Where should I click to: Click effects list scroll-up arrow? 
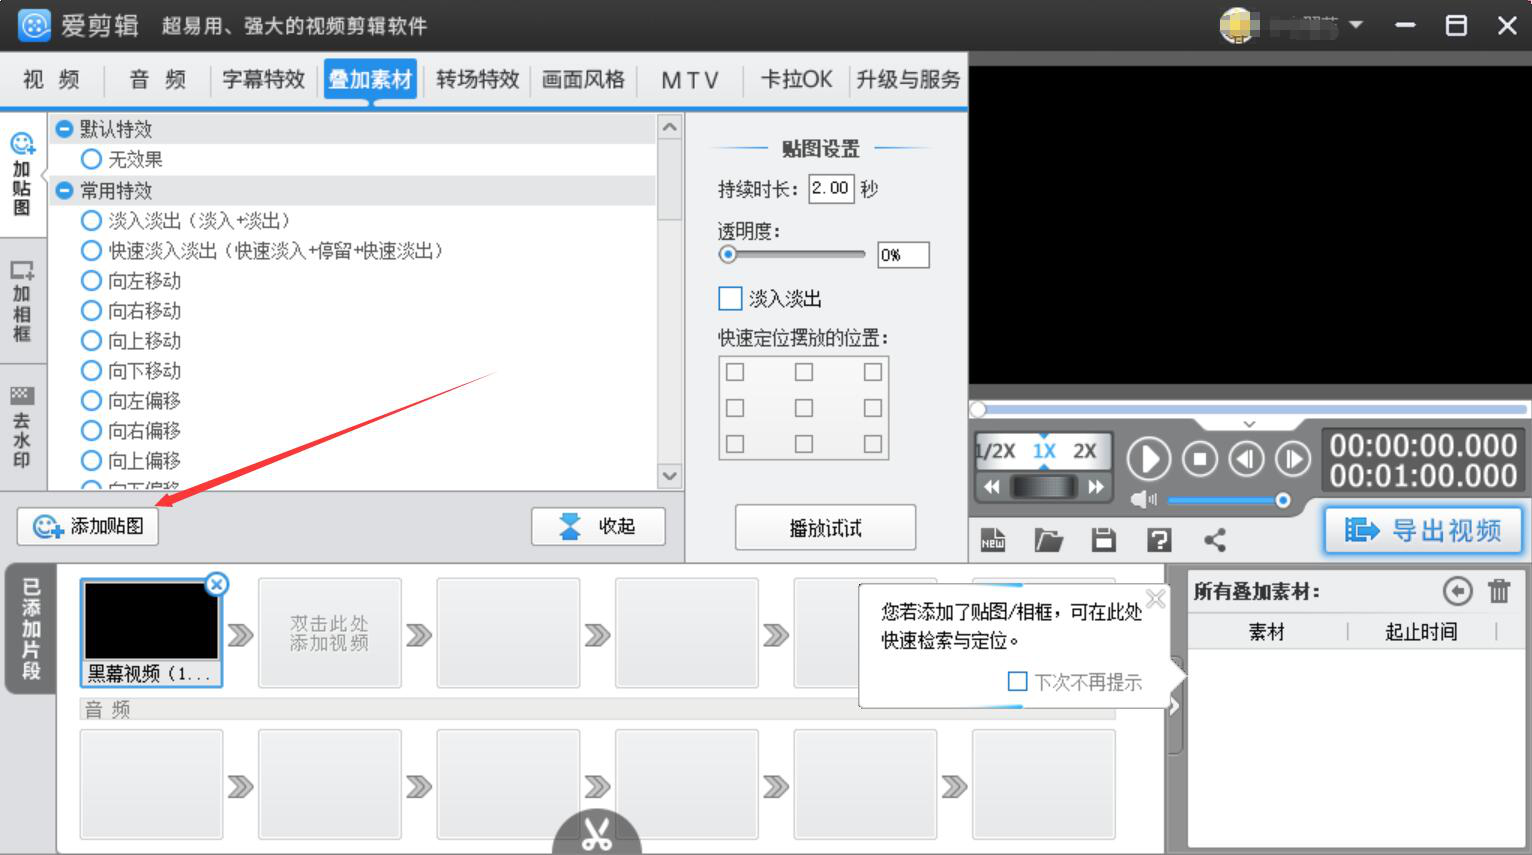670,127
